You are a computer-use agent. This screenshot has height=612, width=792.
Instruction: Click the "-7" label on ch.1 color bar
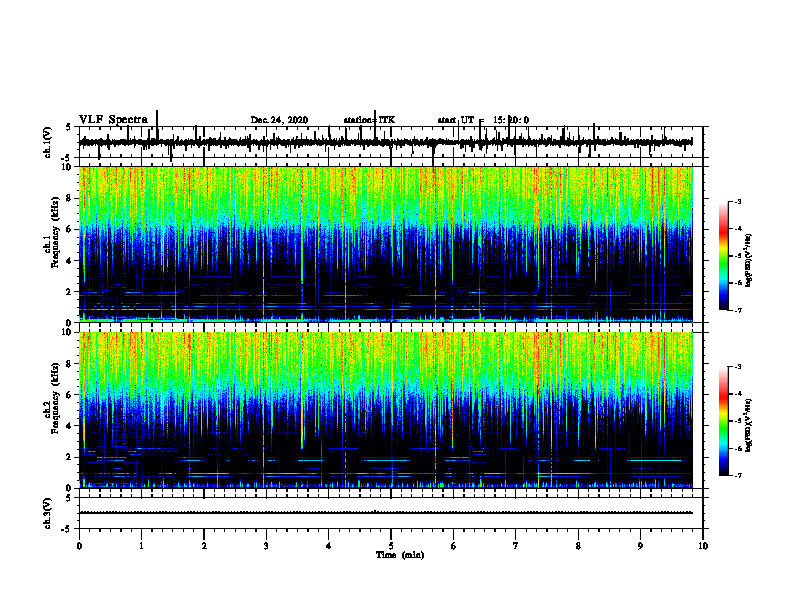[737, 310]
